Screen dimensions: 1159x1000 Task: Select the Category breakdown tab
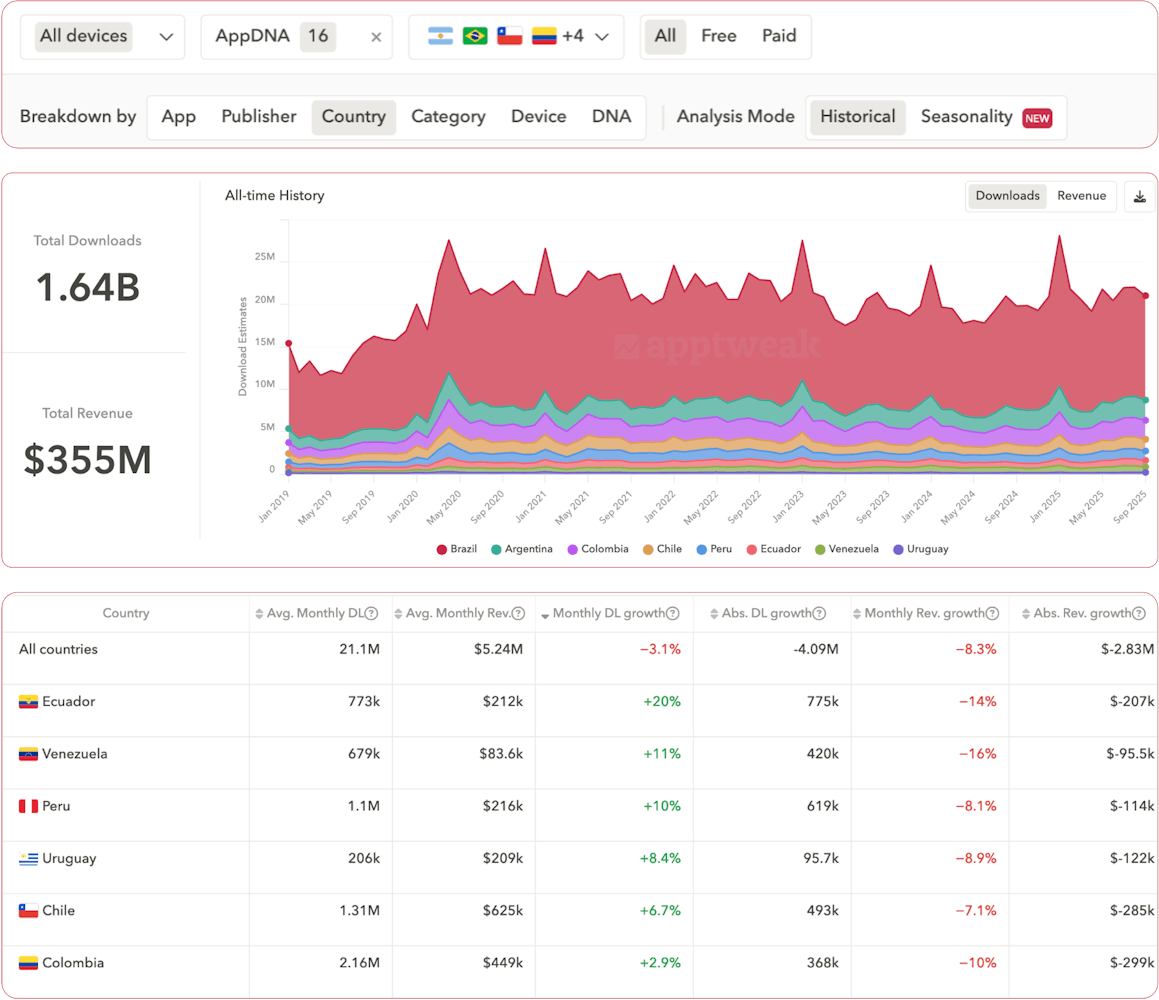pyautogui.click(x=448, y=117)
